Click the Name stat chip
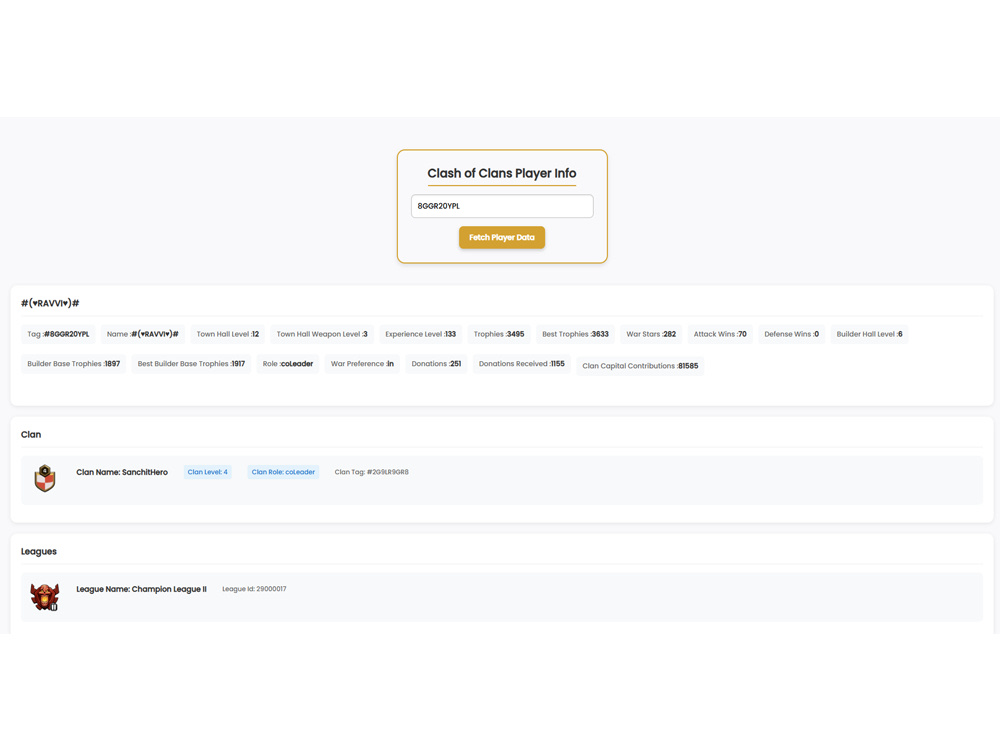This screenshot has height=750, width=1000. point(143,334)
